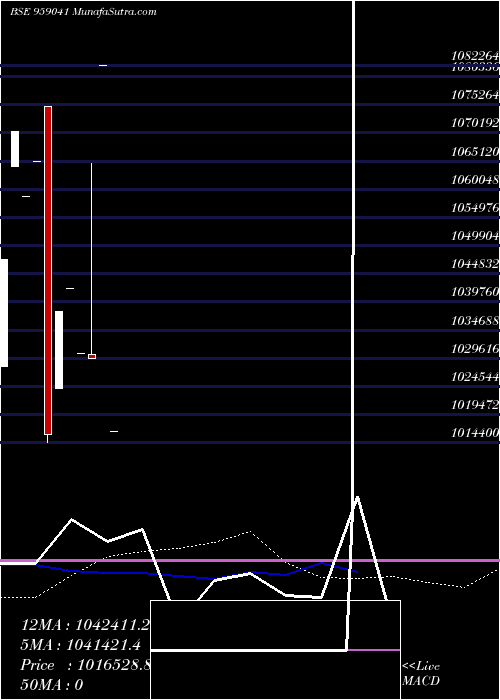Viewport: 500px width, 700px height.
Task: Select the white candle body near 1070192
Action: (x=15, y=149)
